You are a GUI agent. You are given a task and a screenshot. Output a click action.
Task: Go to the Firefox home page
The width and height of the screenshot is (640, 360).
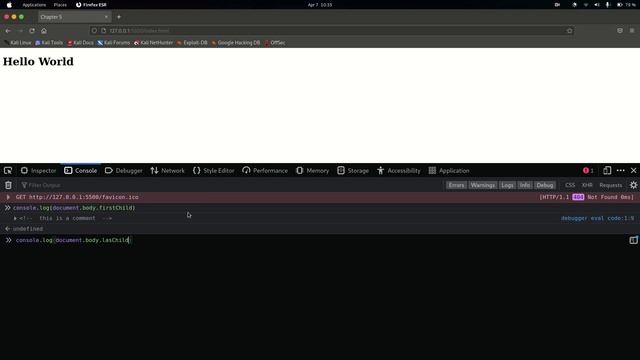[44, 31]
